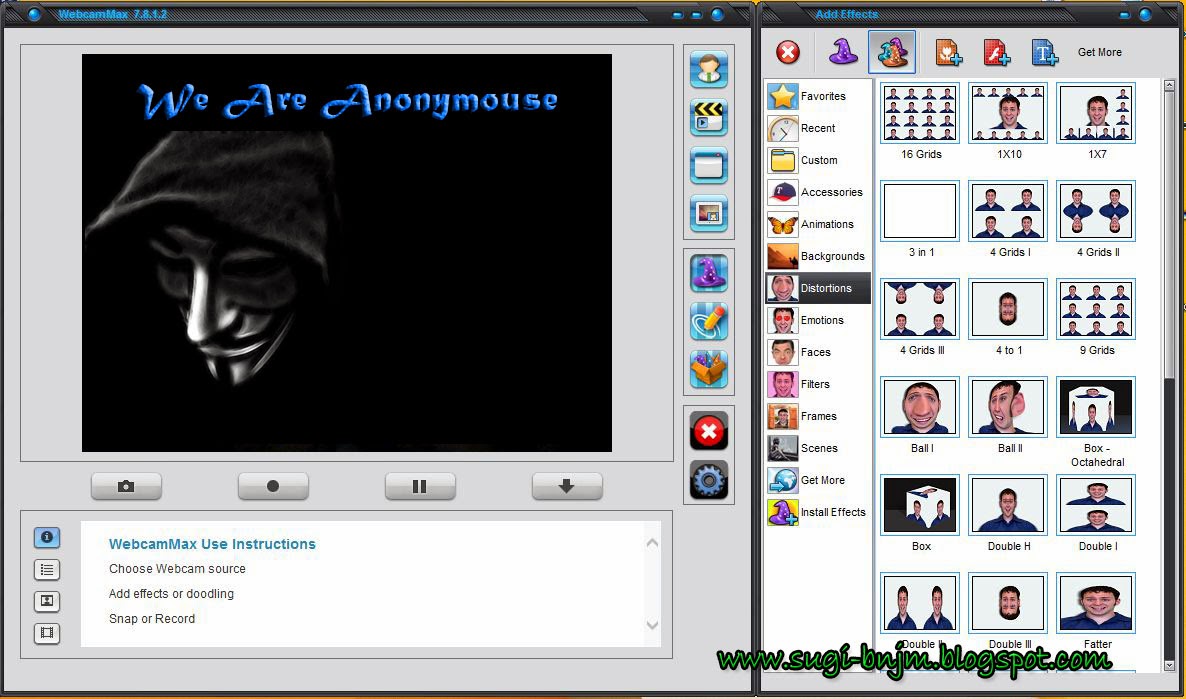
Task: Apply the 9 Grids effect
Action: point(1096,309)
